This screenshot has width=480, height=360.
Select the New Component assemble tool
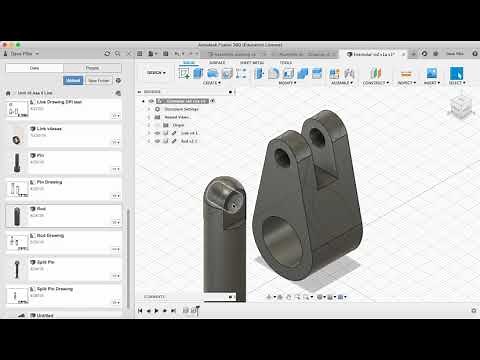(x=334, y=73)
